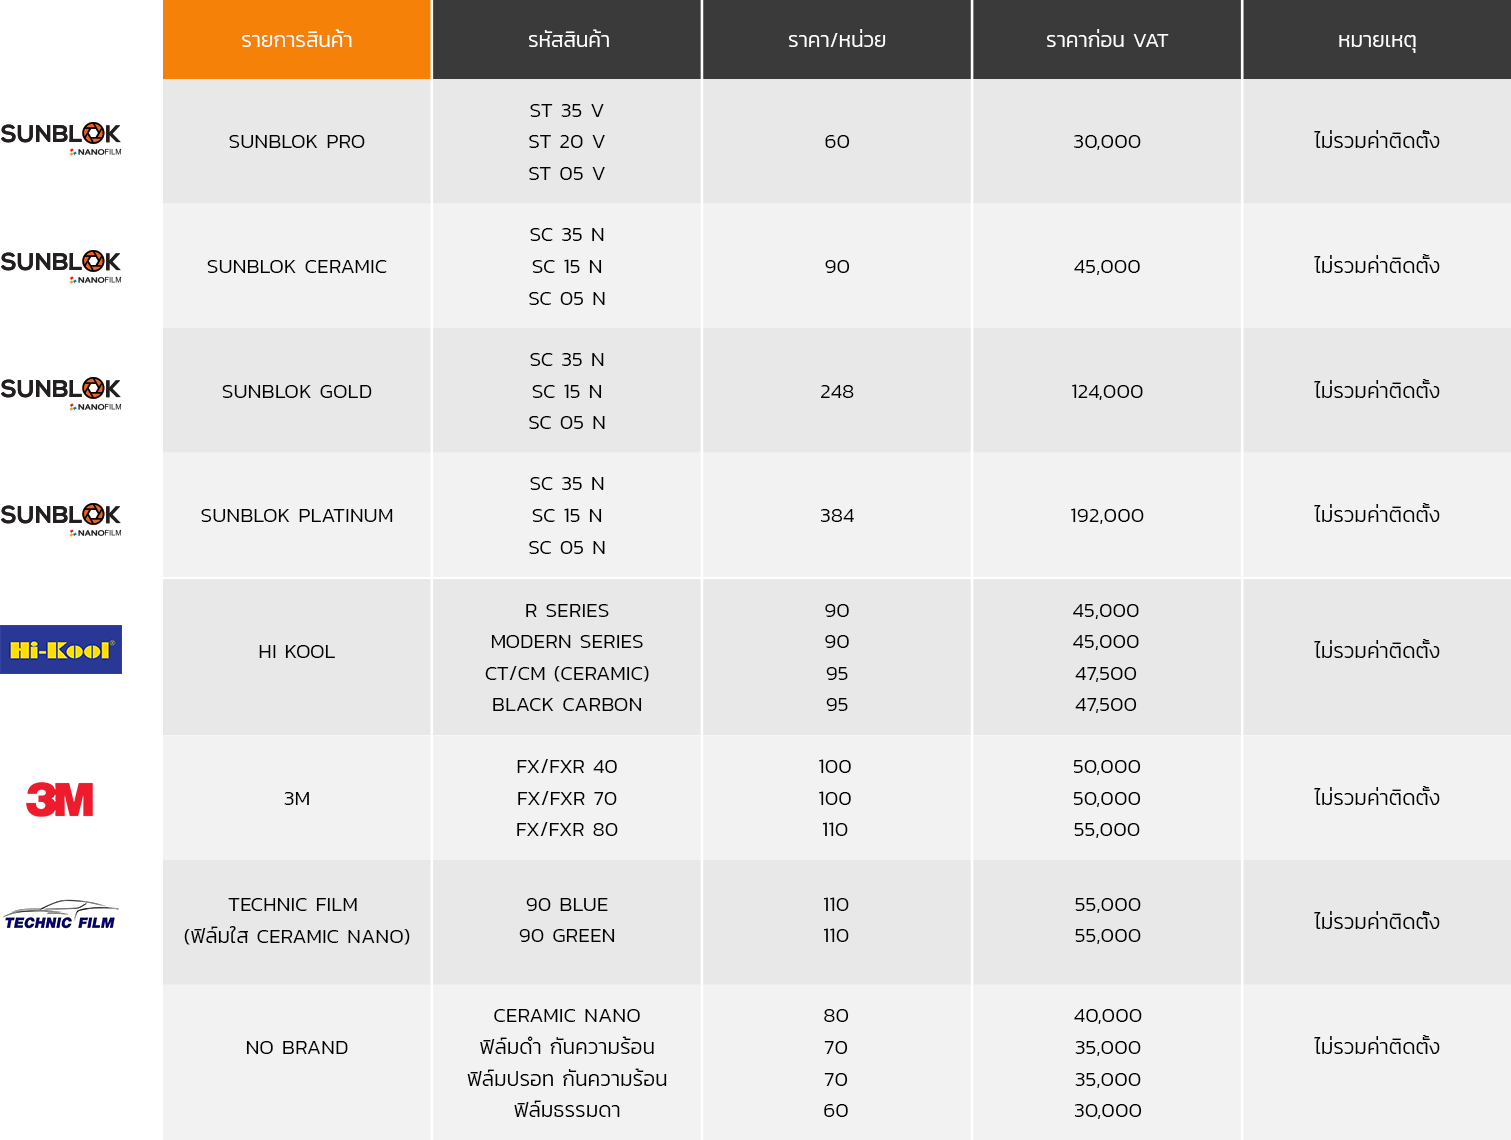Click the FX/FXR 40 product code

click(x=567, y=767)
